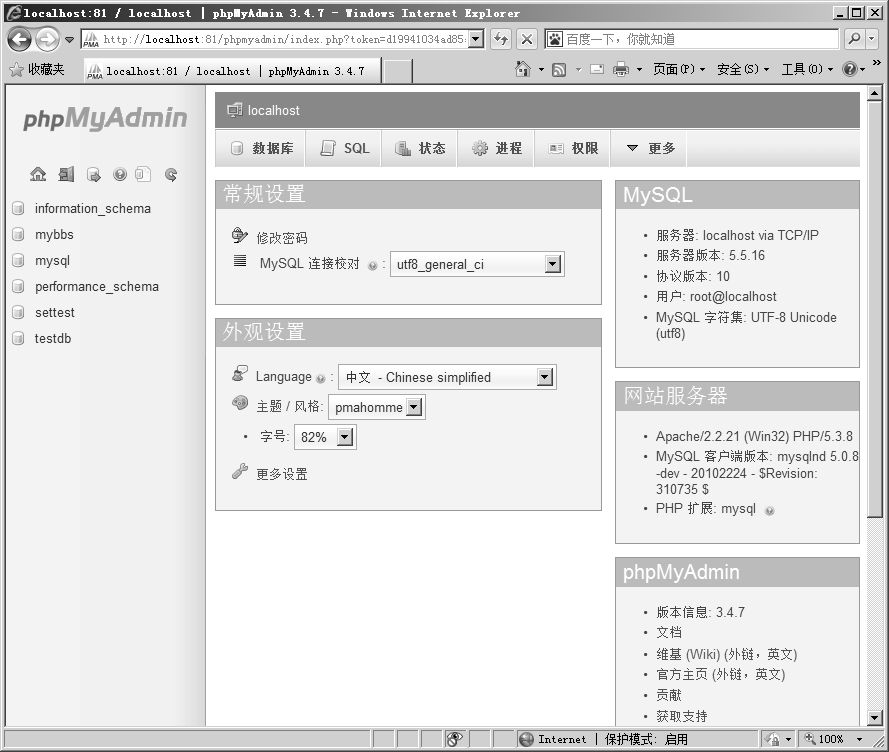
Task: Open the recent pages dropdown arrow beside Forward
Action: click(69, 39)
